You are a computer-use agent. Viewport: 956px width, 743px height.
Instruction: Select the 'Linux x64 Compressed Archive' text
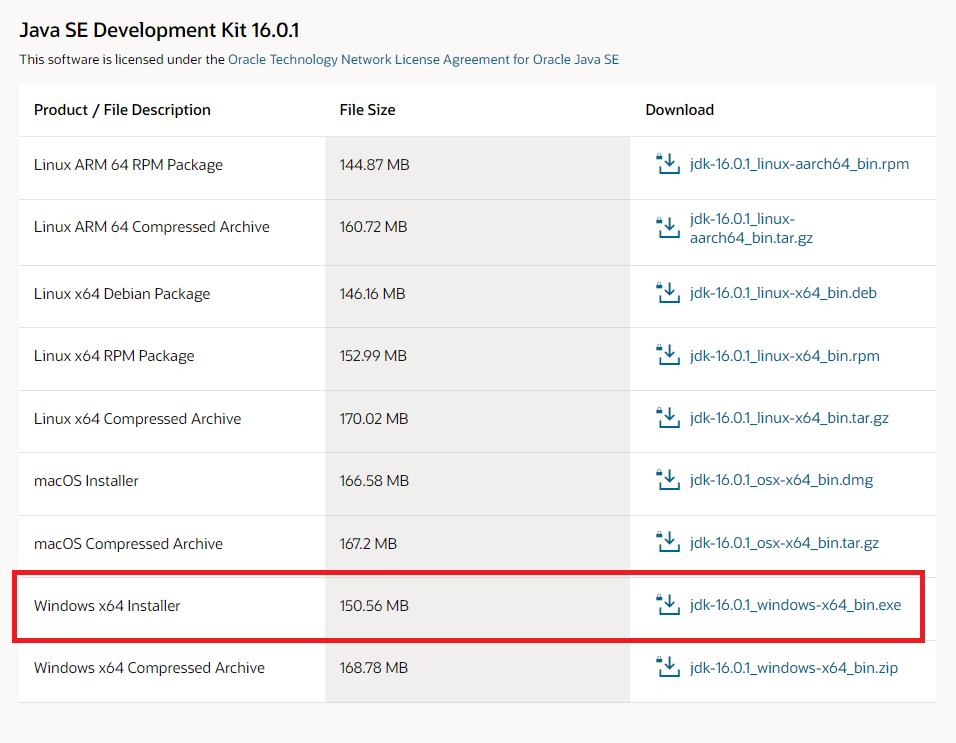click(x=138, y=419)
